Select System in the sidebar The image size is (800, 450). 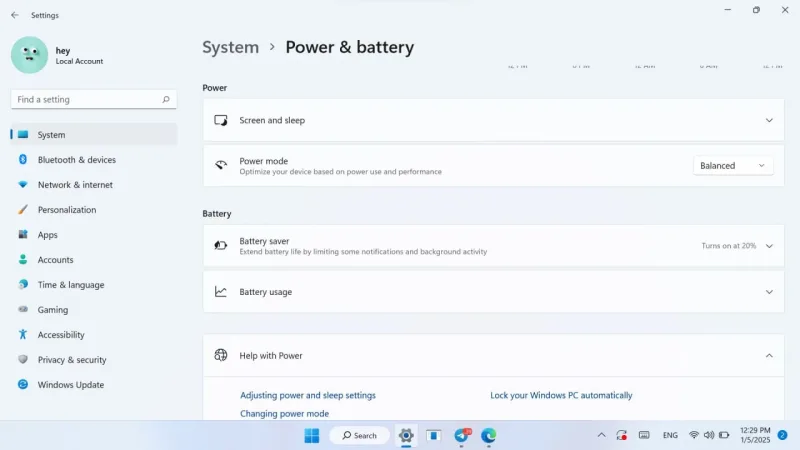(x=94, y=135)
